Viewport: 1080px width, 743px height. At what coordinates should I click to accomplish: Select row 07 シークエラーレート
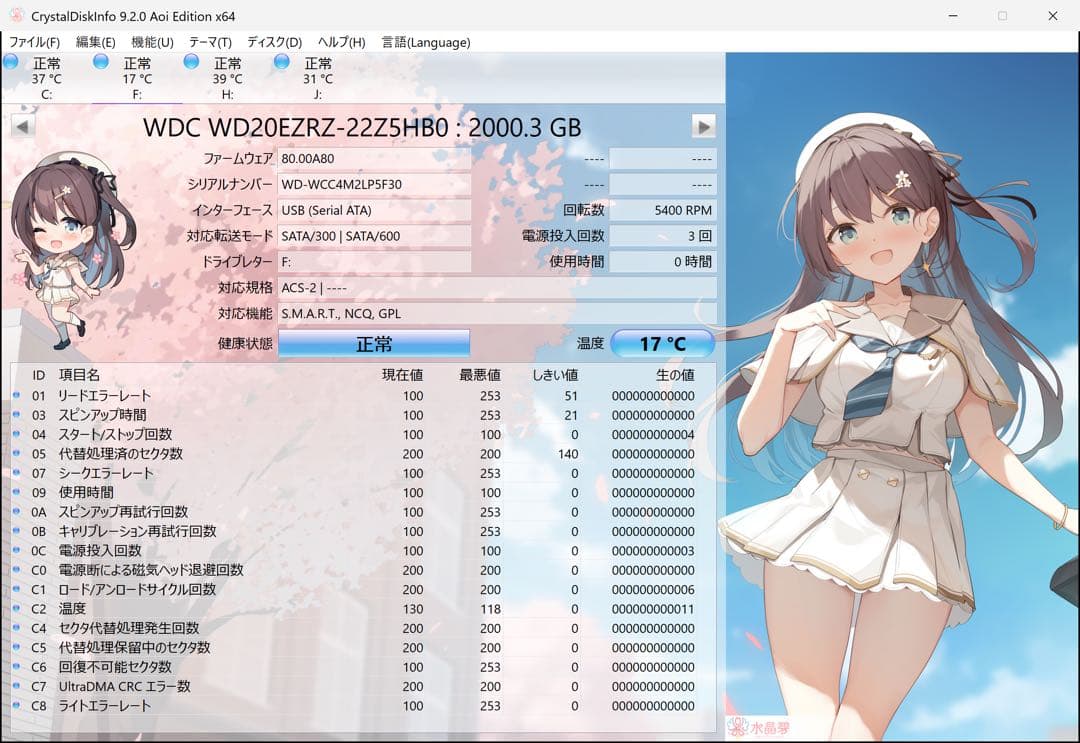(363, 474)
